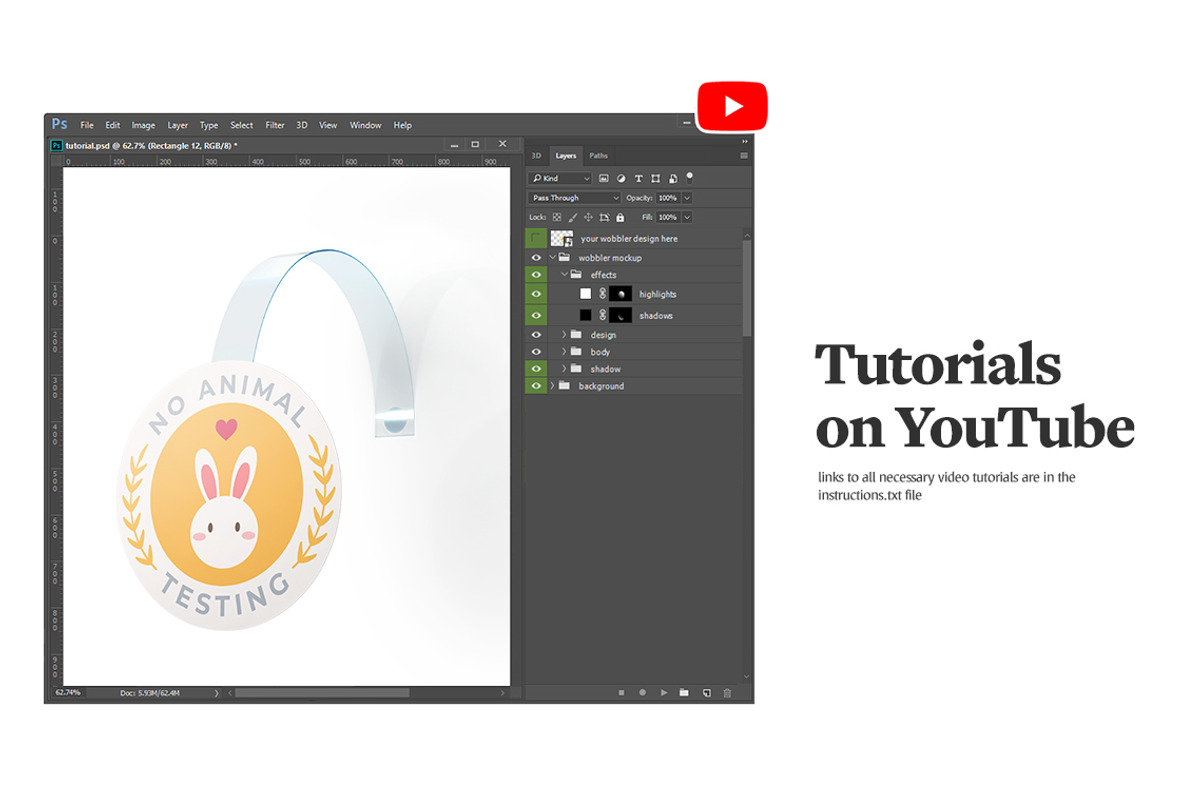Switch to the 3D panel tab
Viewport: 1200px width, 800px height.
[x=536, y=156]
